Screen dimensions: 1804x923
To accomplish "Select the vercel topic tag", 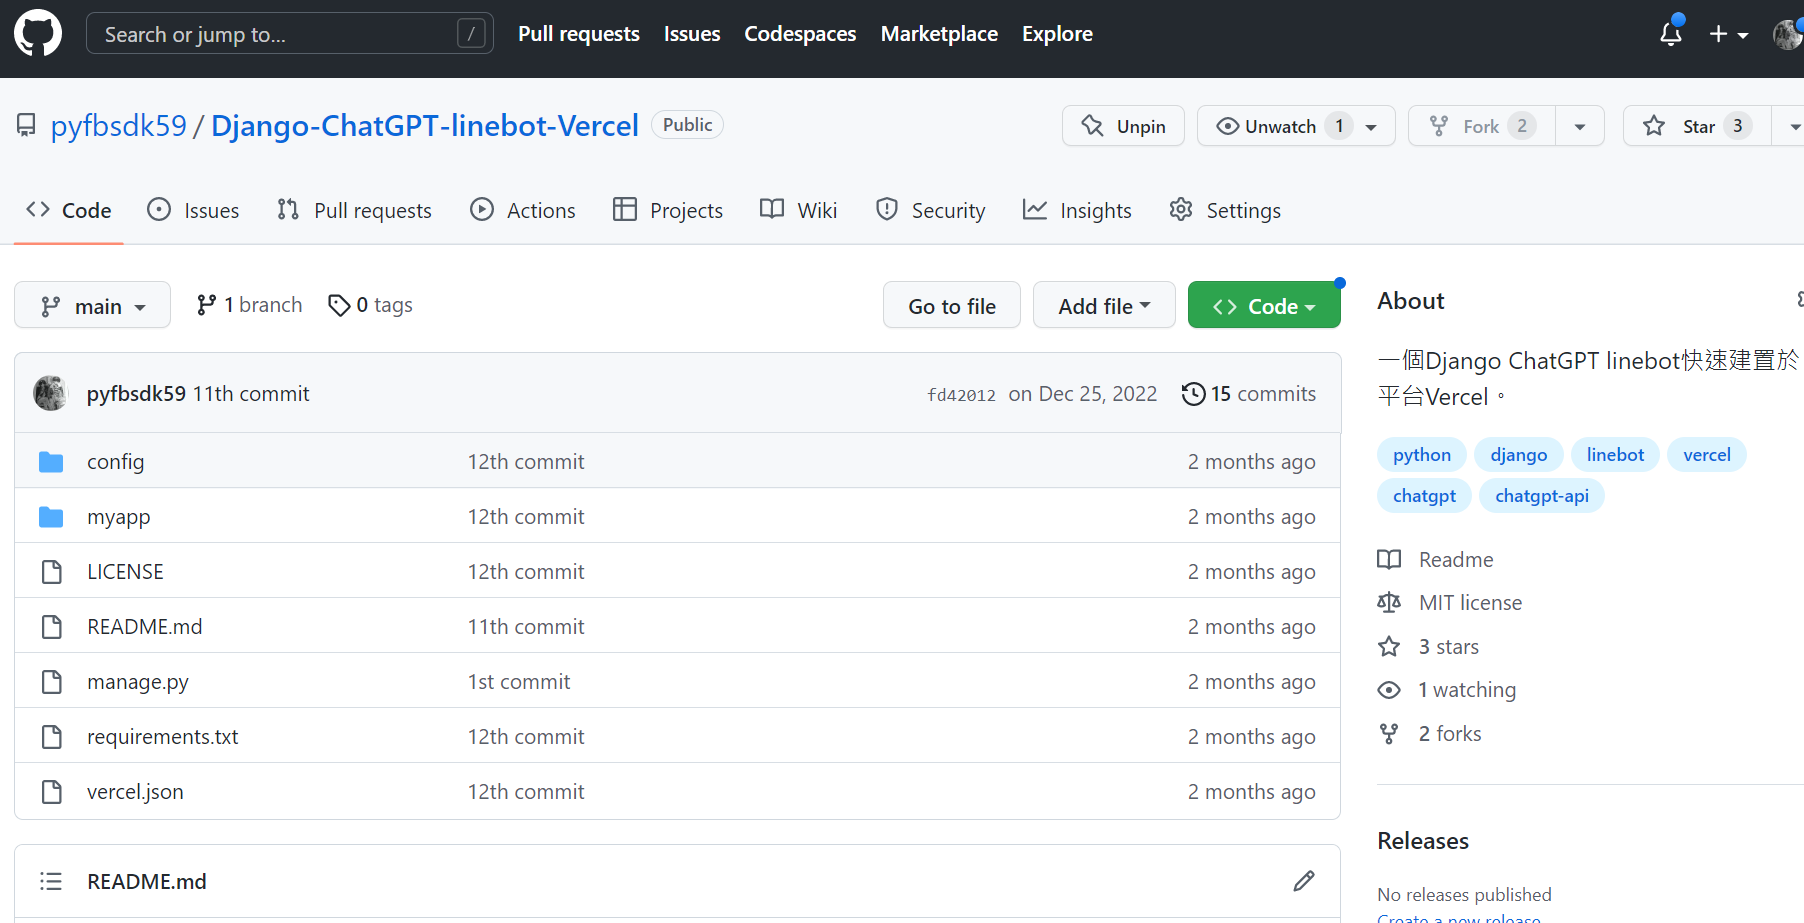I will 1707,455.
